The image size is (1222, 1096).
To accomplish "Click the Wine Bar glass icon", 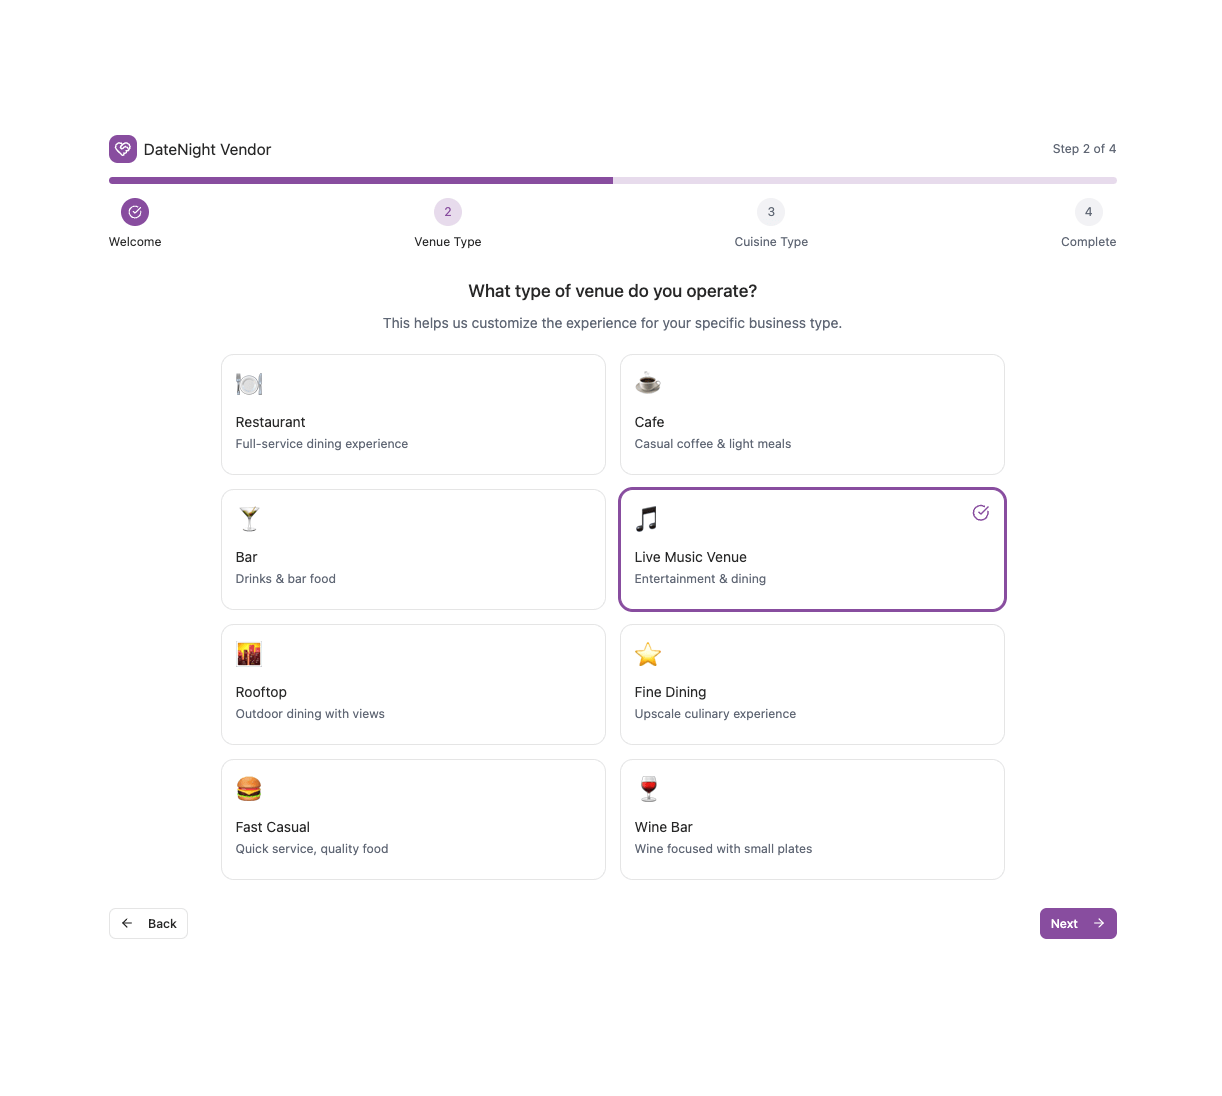I will tap(649, 789).
